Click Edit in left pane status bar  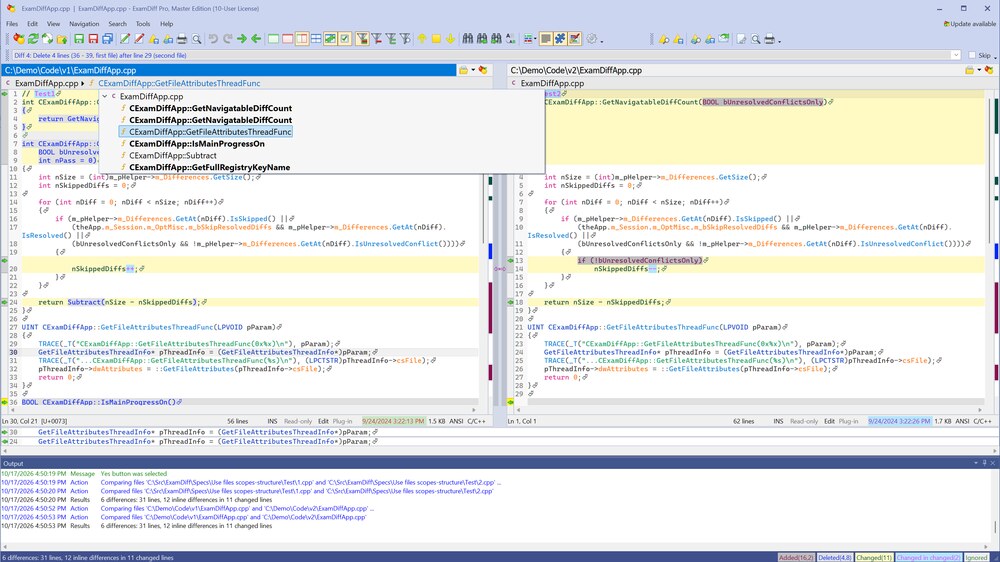tap(323, 421)
